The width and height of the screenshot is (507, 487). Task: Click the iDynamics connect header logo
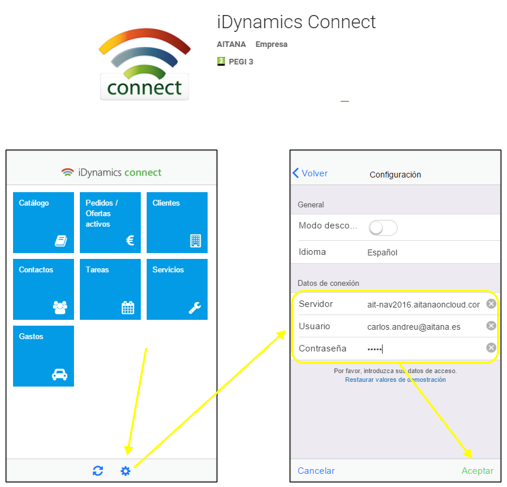click(x=111, y=172)
